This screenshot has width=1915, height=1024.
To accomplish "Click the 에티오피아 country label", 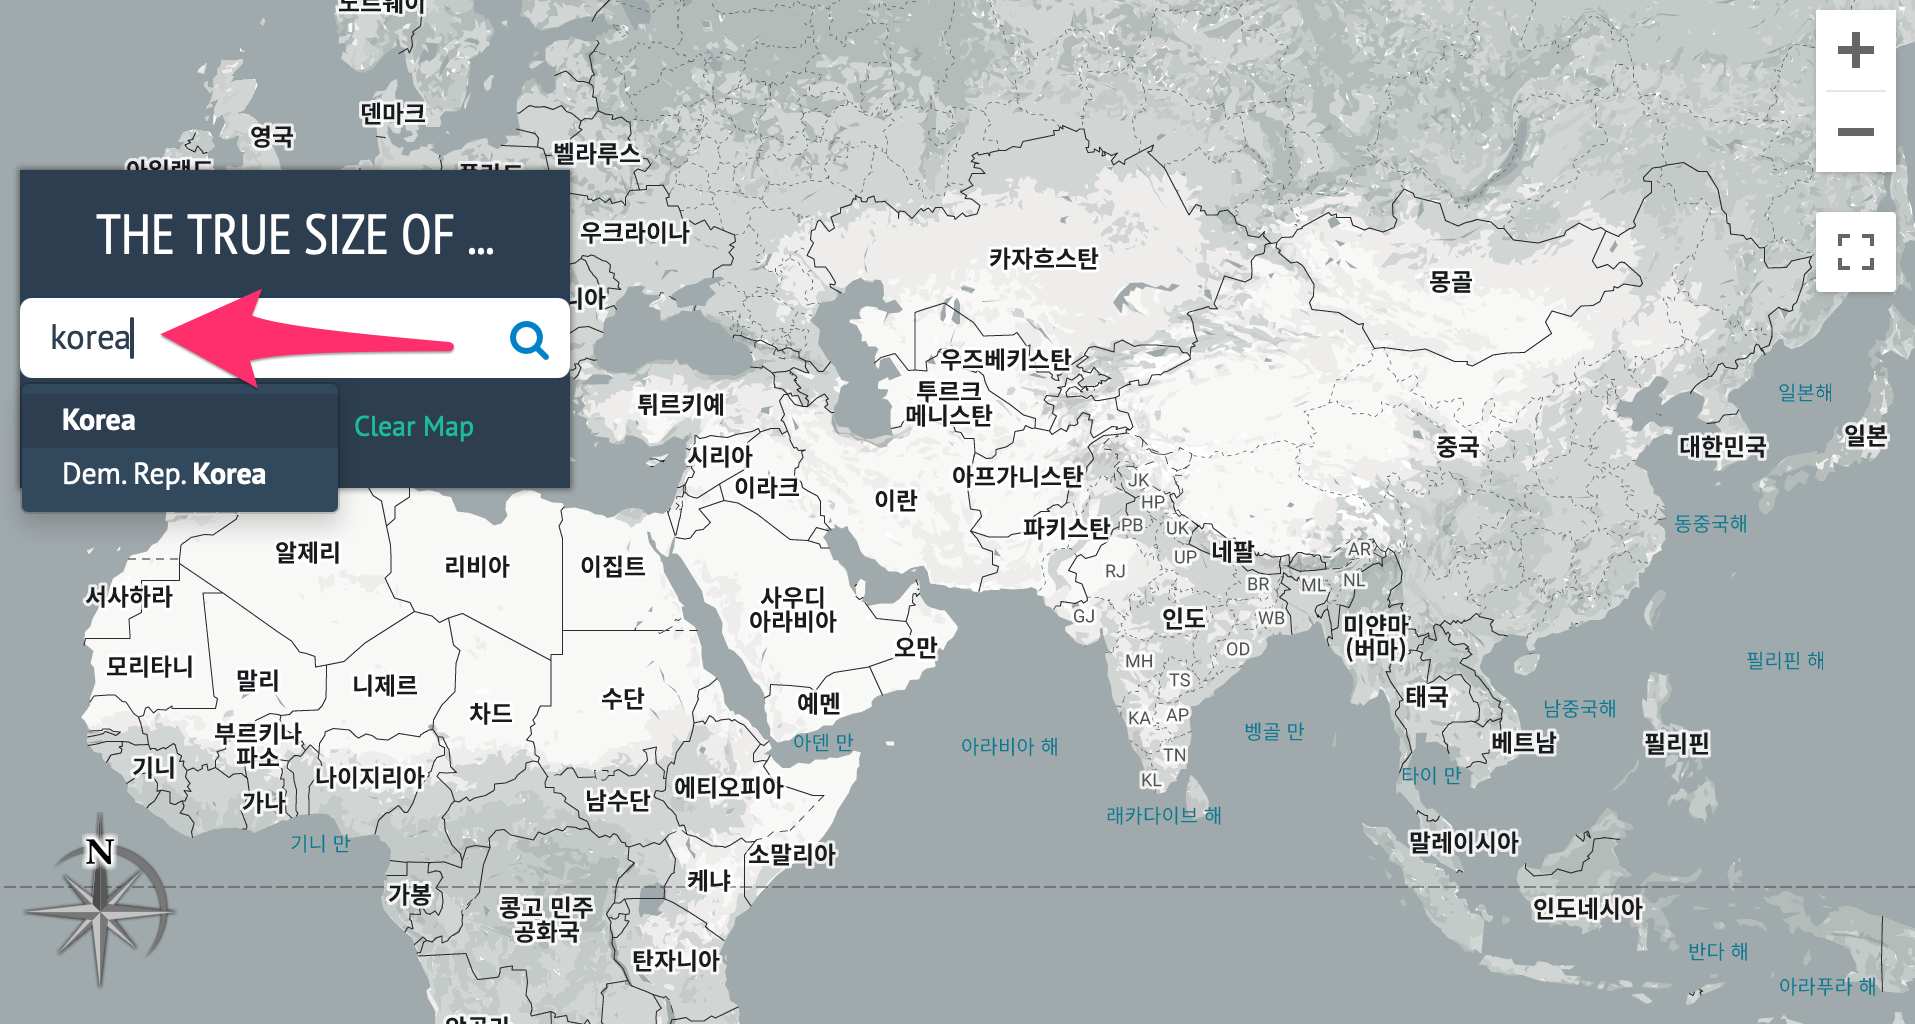I will (729, 787).
